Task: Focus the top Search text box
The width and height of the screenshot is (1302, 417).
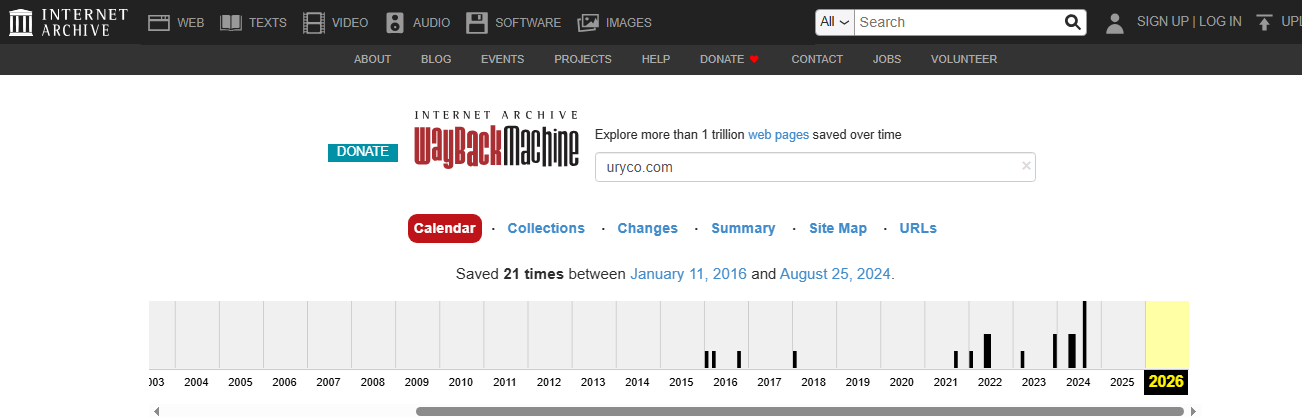Action: pos(958,22)
